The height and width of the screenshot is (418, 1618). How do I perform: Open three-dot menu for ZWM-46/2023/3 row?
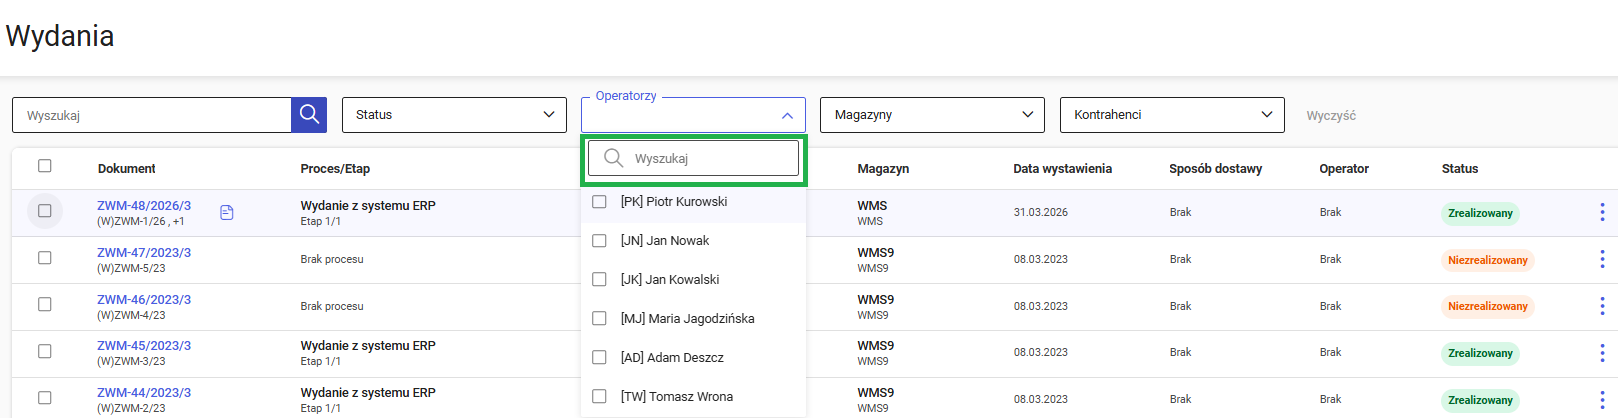coord(1601,306)
